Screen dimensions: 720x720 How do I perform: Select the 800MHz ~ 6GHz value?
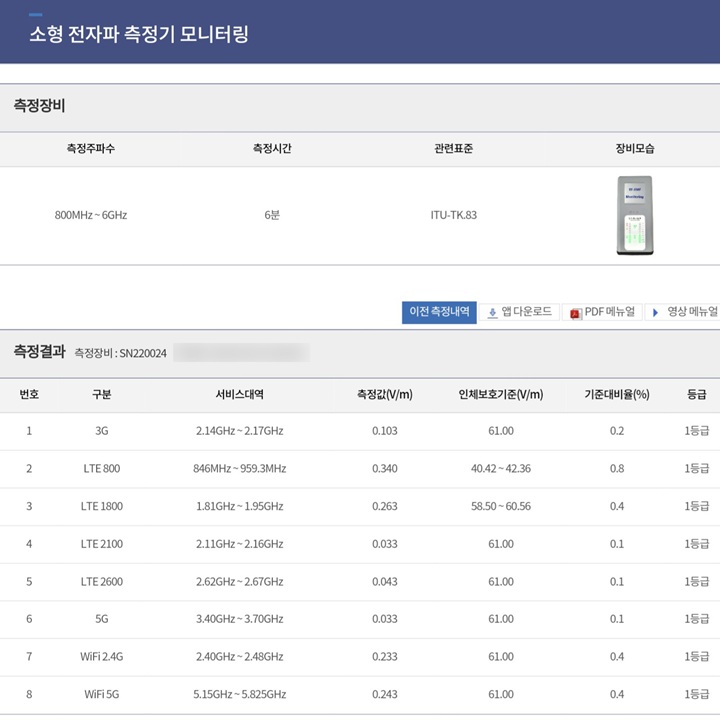[x=90, y=215]
